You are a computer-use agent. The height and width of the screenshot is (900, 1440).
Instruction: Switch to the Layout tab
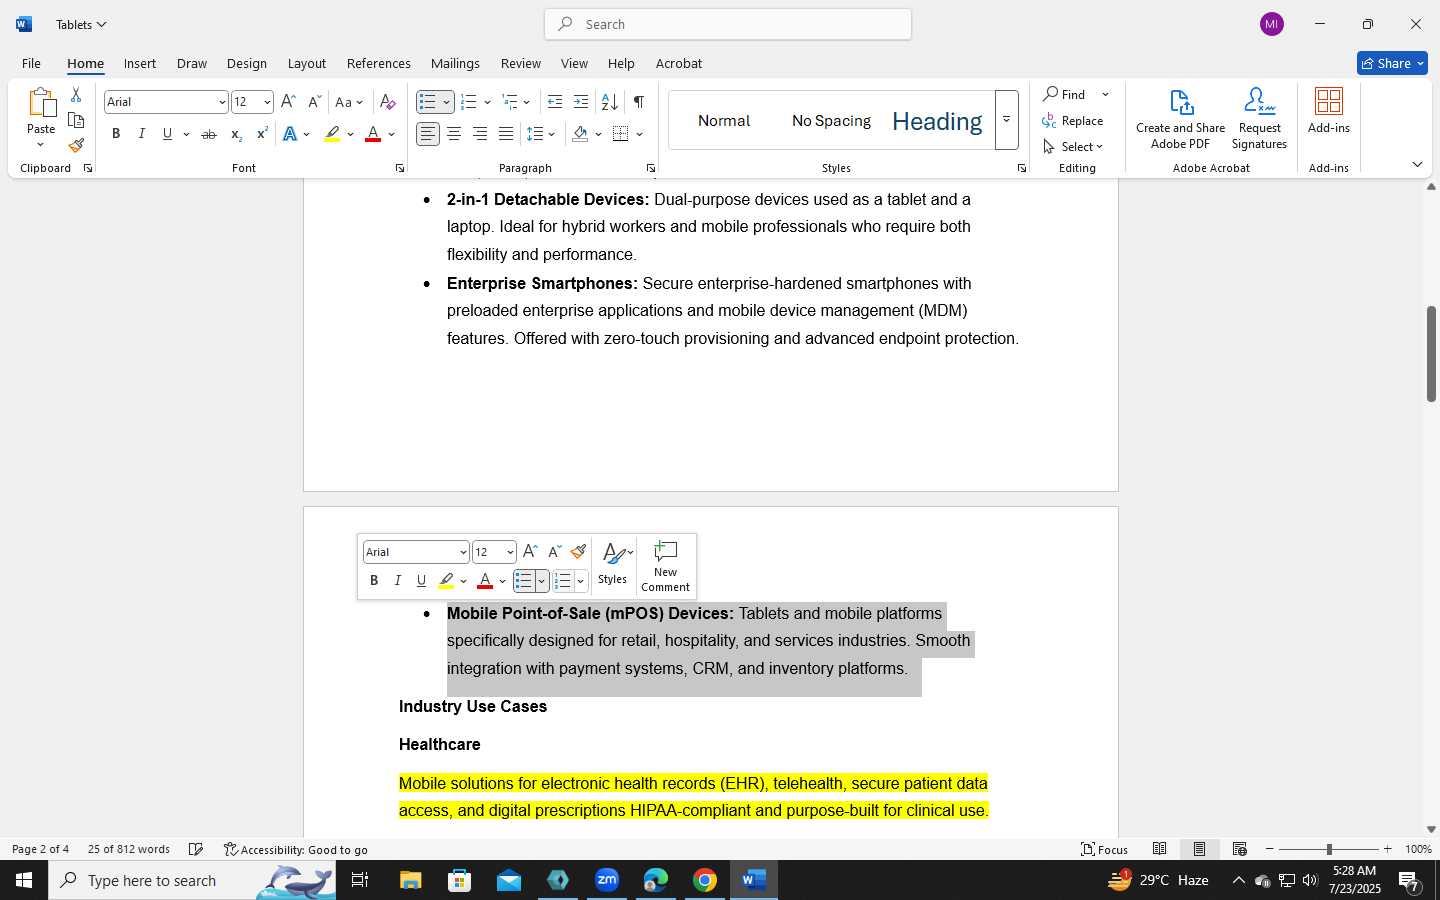307,63
